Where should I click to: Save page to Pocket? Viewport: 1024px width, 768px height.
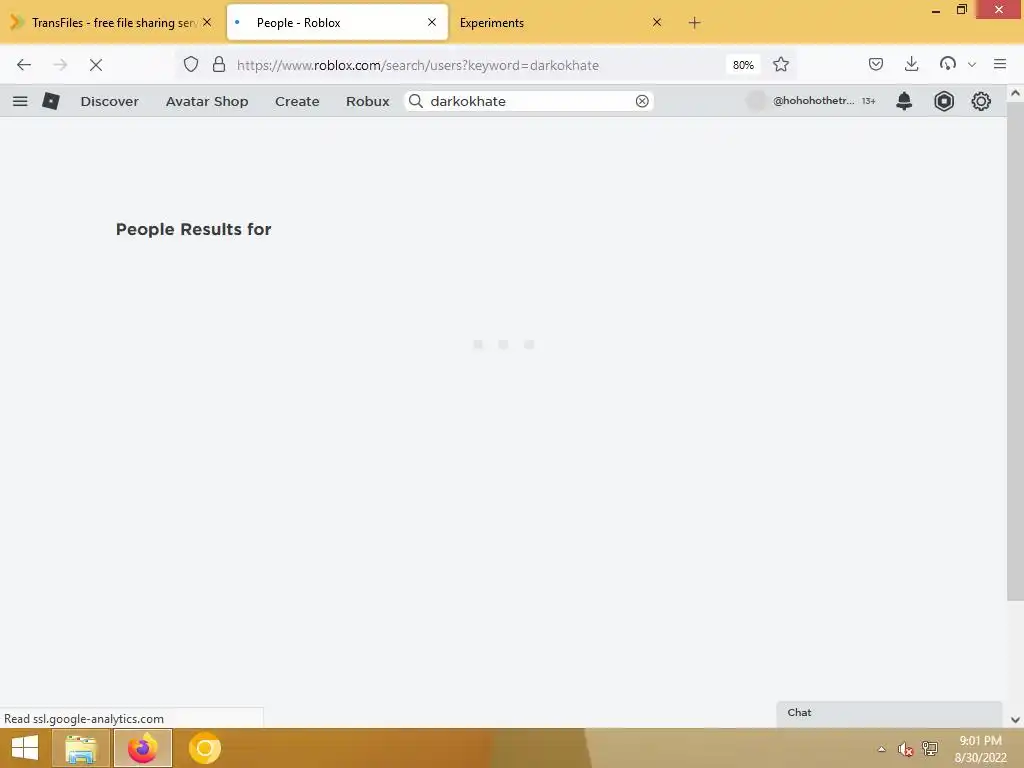pos(876,64)
